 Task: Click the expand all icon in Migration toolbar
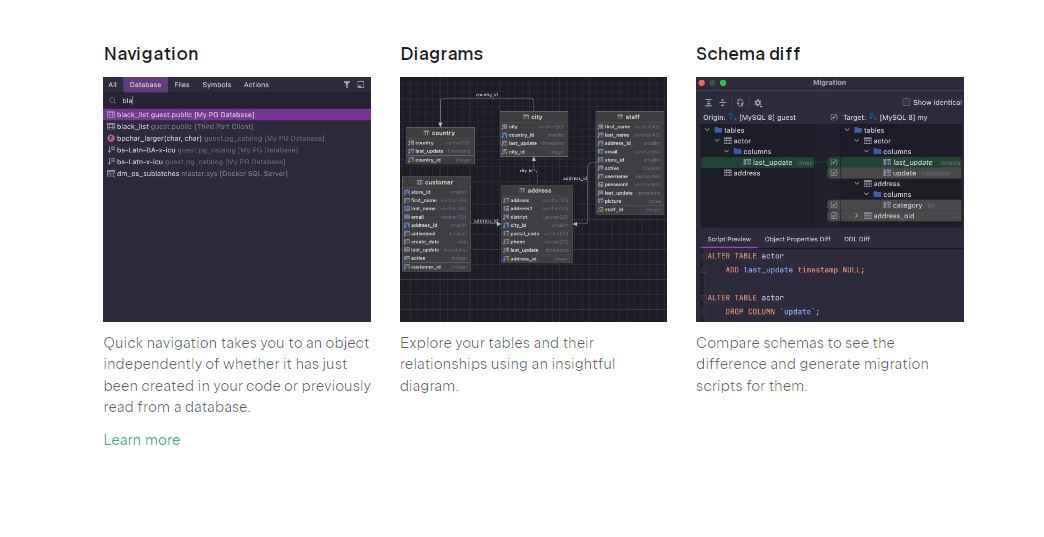click(x=709, y=102)
